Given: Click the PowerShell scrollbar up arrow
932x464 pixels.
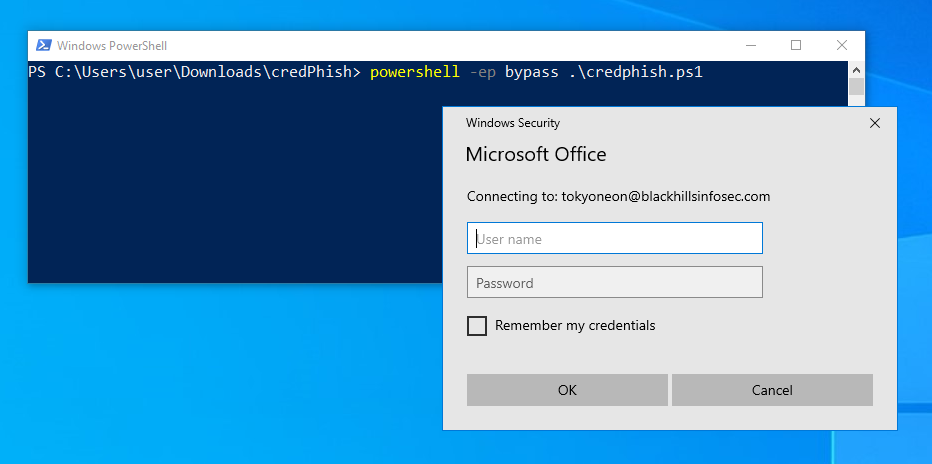Looking at the screenshot, I should tap(856, 69).
